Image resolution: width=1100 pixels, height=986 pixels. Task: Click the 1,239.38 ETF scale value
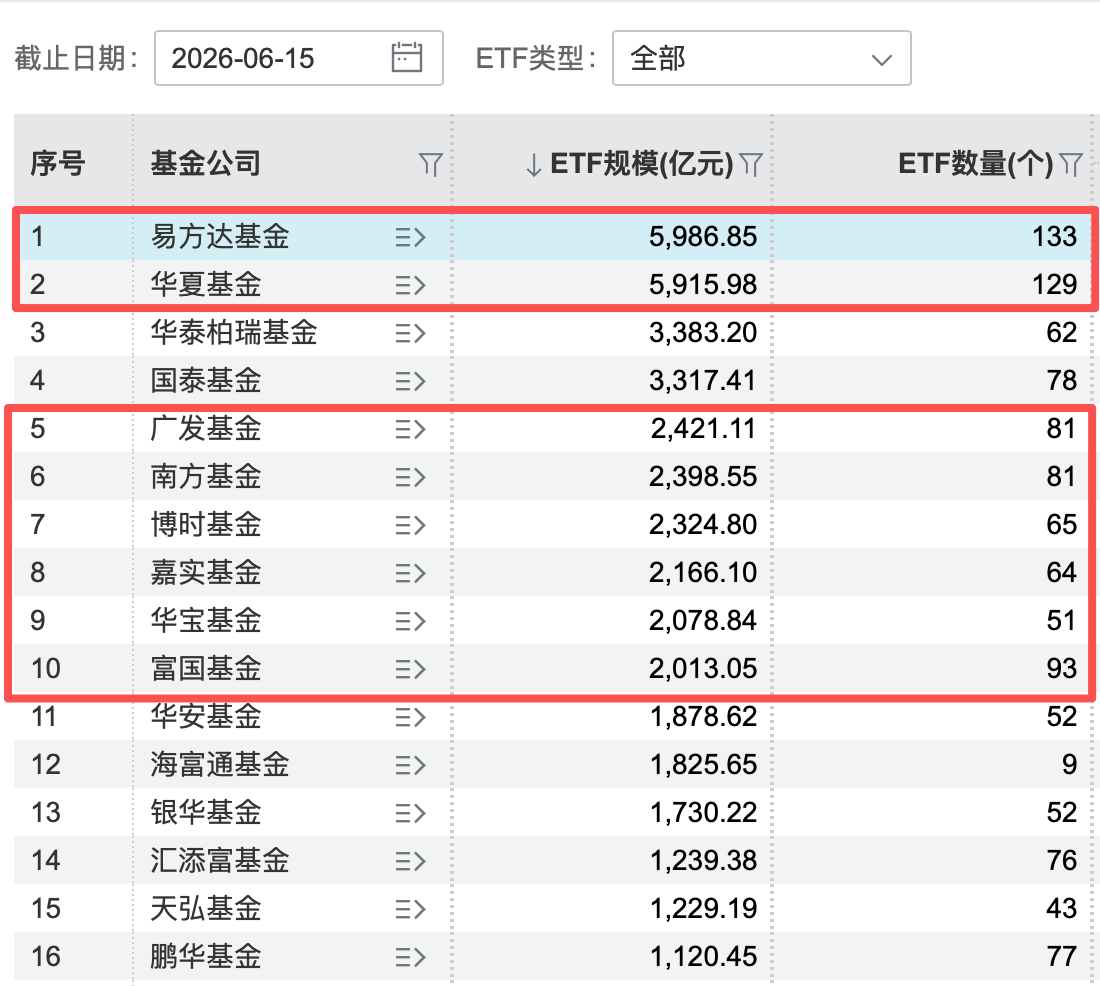[703, 860]
